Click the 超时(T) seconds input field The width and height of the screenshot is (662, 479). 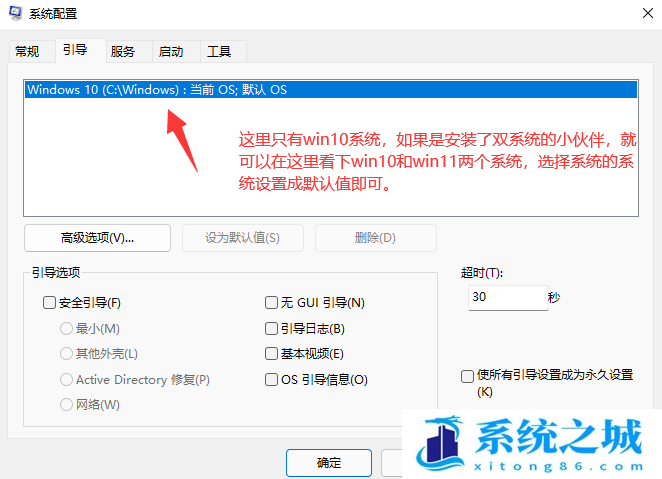[508, 298]
